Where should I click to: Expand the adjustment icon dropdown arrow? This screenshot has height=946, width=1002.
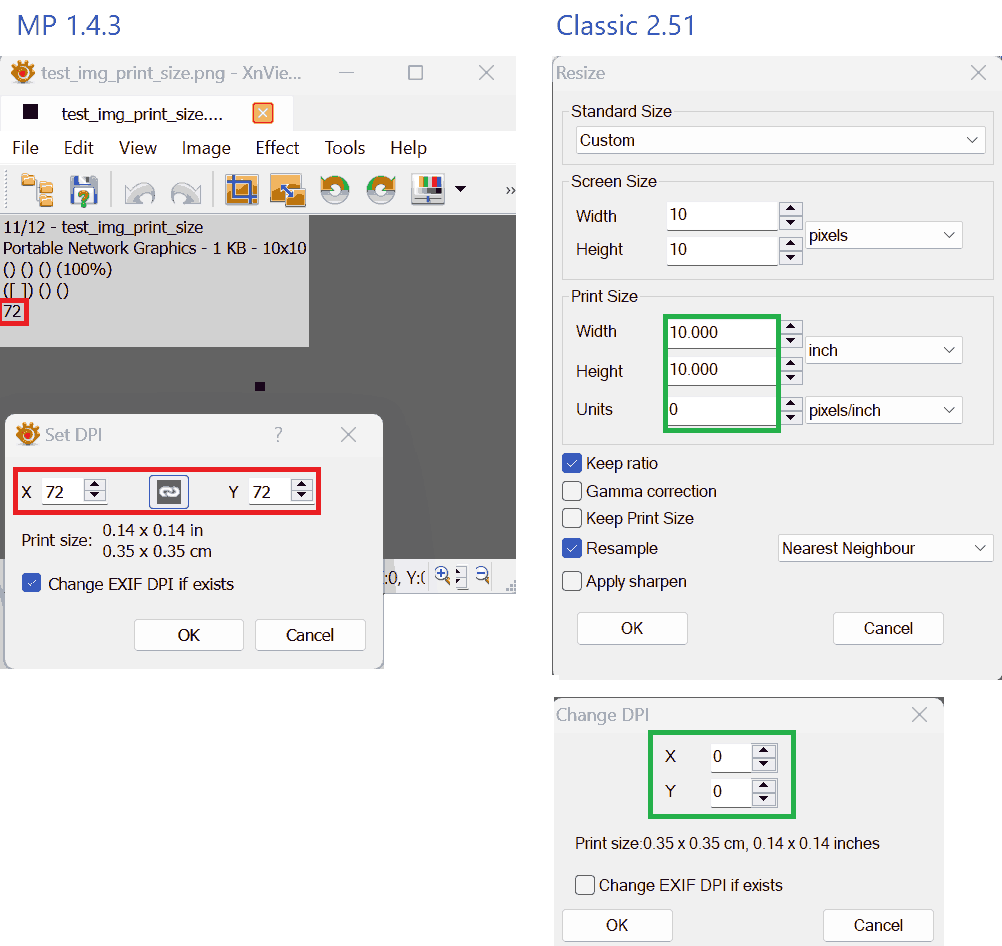(460, 189)
